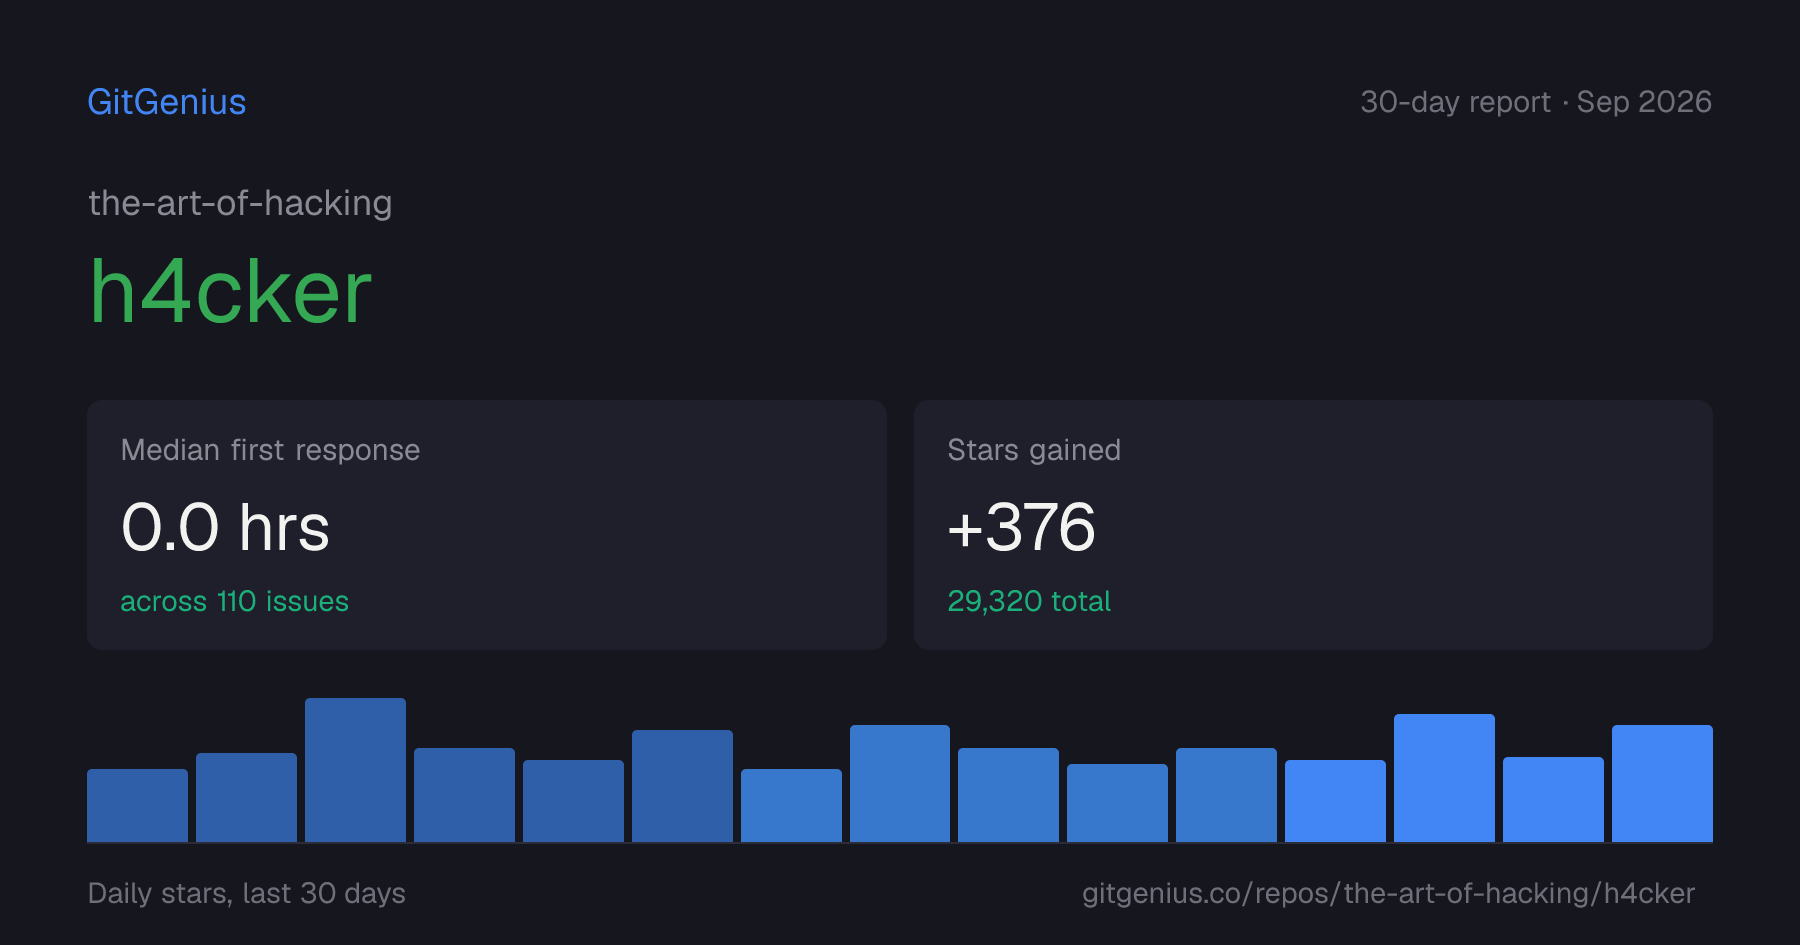Image resolution: width=1800 pixels, height=945 pixels.
Task: Select the tallest bar in the chart
Action: [x=355, y=770]
